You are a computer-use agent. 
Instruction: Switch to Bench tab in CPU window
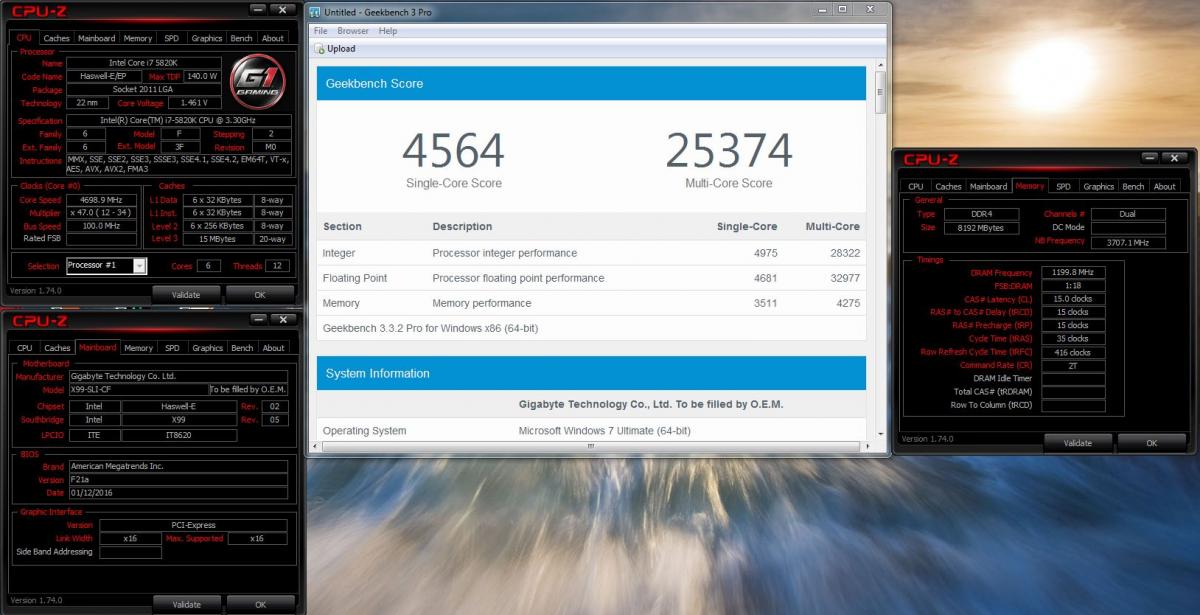pyautogui.click(x=242, y=38)
